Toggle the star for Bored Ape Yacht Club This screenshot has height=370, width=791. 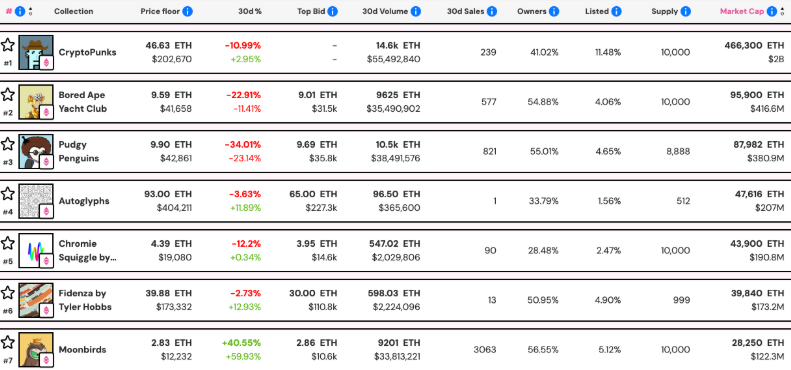pos(8,94)
